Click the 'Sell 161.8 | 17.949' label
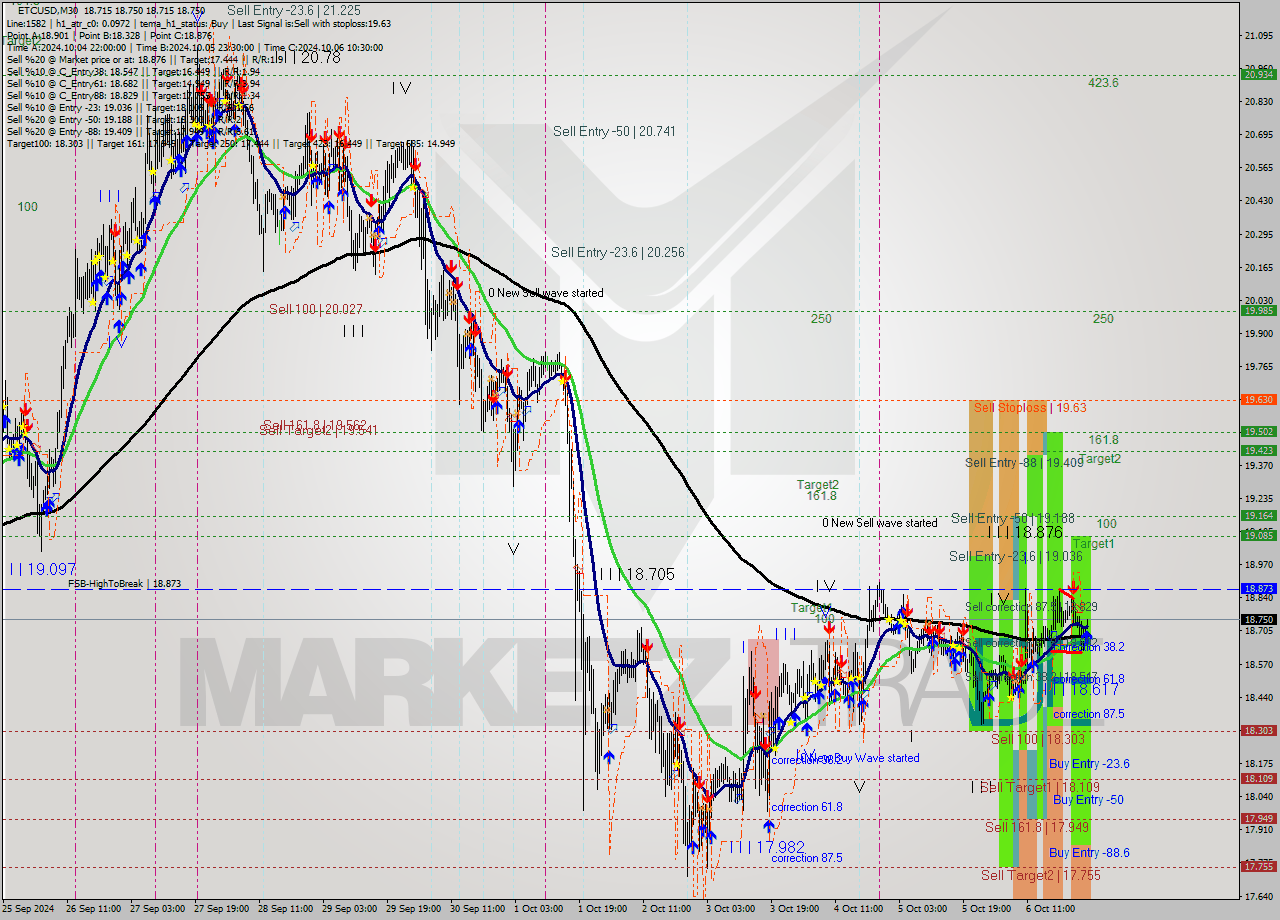Image resolution: width=1280 pixels, height=920 pixels. click(1037, 827)
